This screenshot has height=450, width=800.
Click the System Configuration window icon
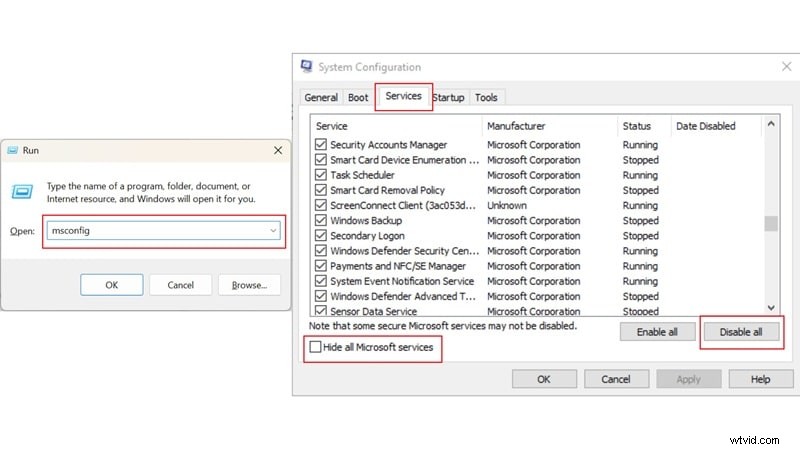coord(306,67)
